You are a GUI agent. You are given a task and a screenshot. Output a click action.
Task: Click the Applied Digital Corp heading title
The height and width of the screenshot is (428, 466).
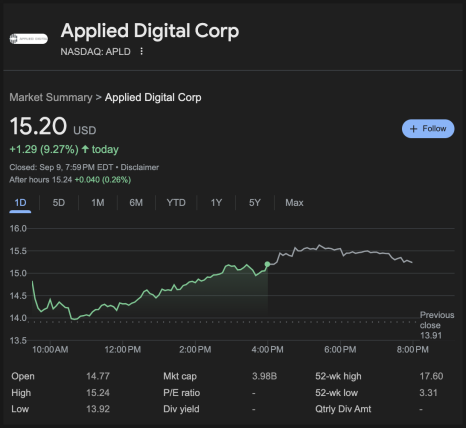150,31
